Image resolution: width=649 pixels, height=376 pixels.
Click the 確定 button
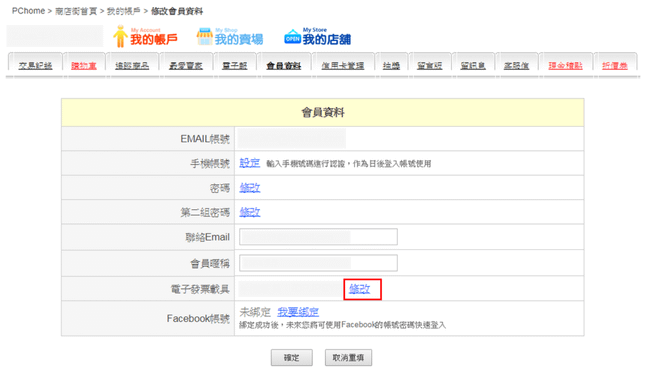tap(292, 358)
